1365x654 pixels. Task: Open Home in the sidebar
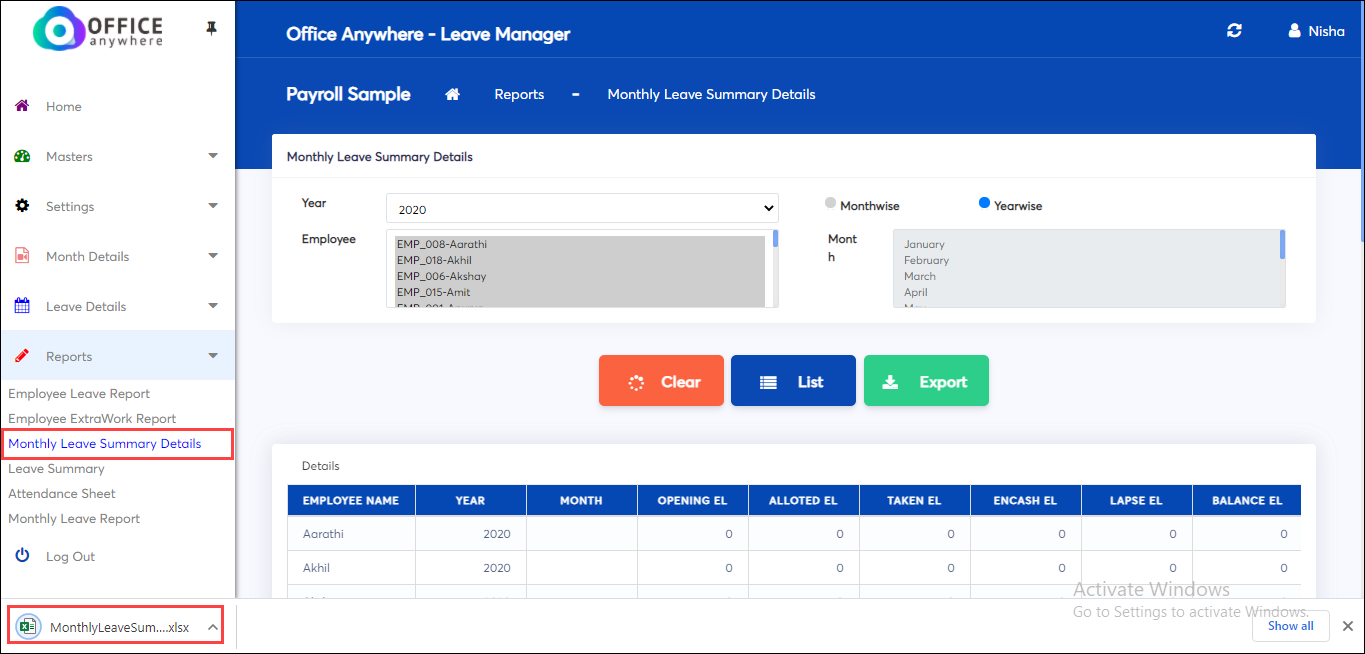coord(64,106)
